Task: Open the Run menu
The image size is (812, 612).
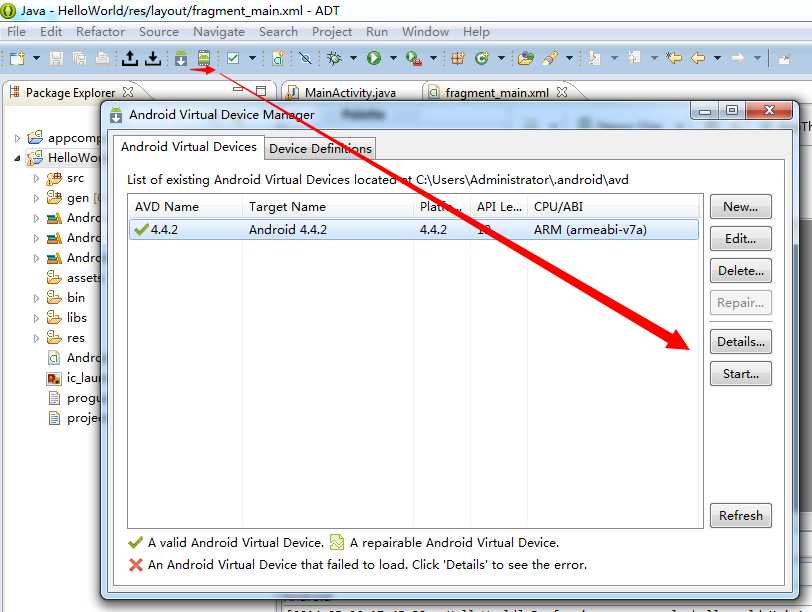Action: click(377, 32)
